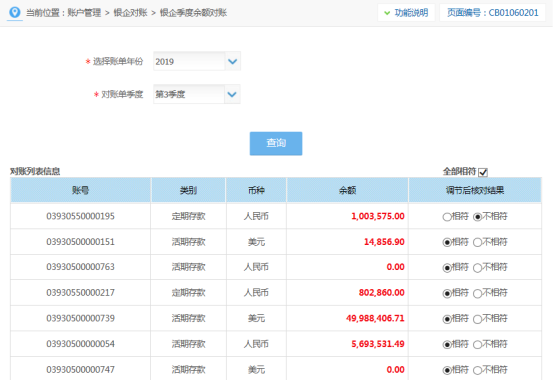Select 不相符 for account 03930500000763
This screenshot has width=554, height=380.
[x=477, y=268]
